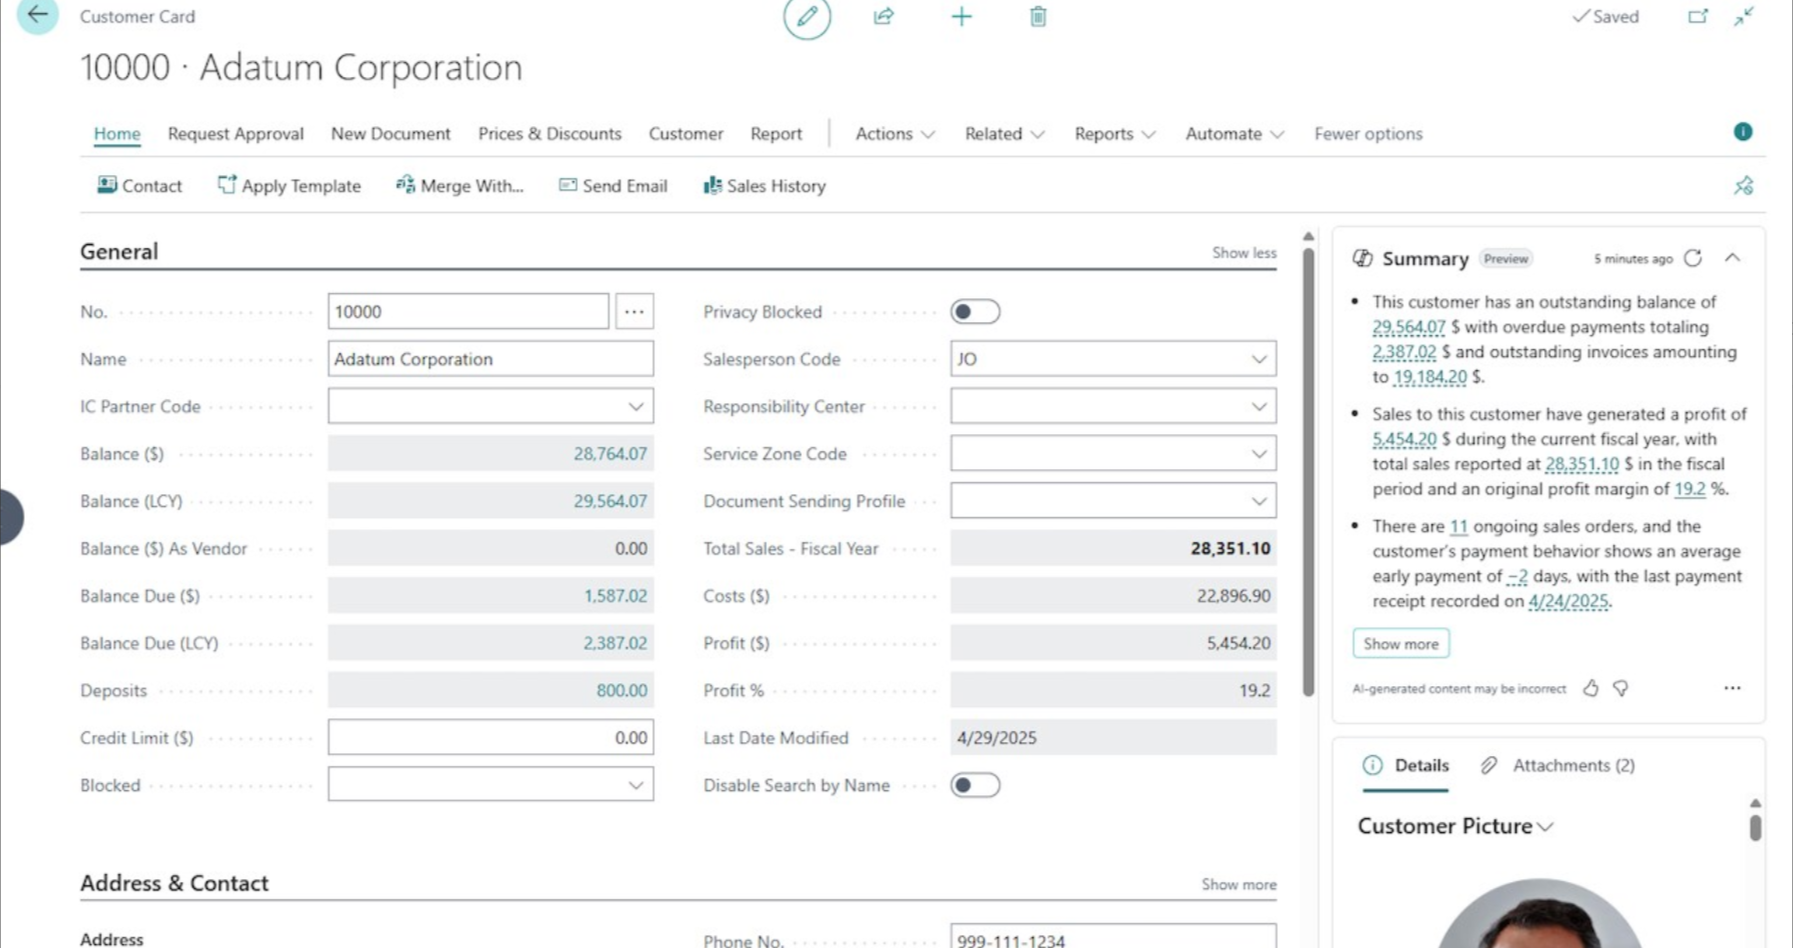This screenshot has width=1793, height=948.
Task: Give thumbs up on AI summary
Action: tap(1590, 688)
